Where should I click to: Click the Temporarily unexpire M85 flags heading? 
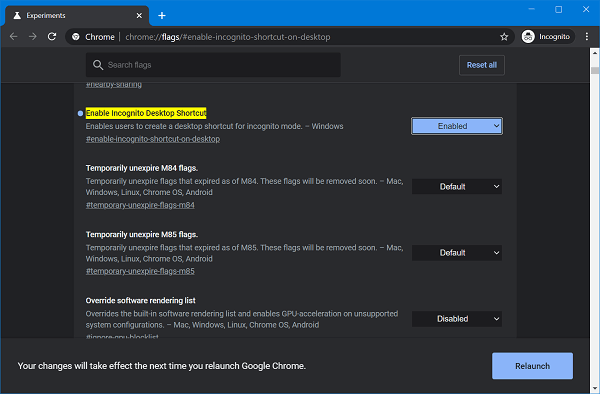tap(142, 234)
